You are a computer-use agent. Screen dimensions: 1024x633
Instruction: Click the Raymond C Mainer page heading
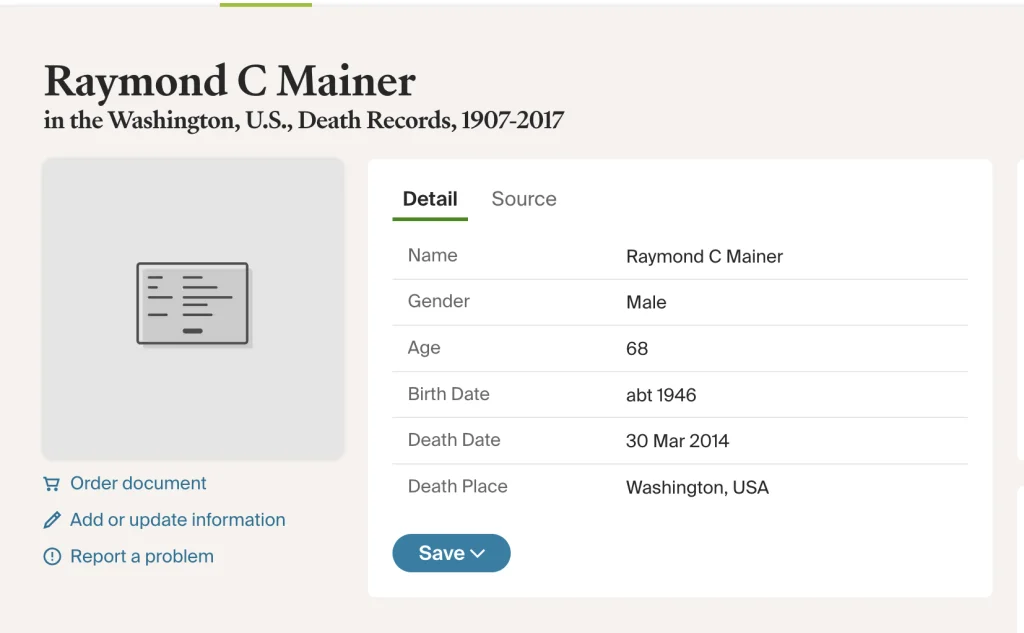click(229, 81)
